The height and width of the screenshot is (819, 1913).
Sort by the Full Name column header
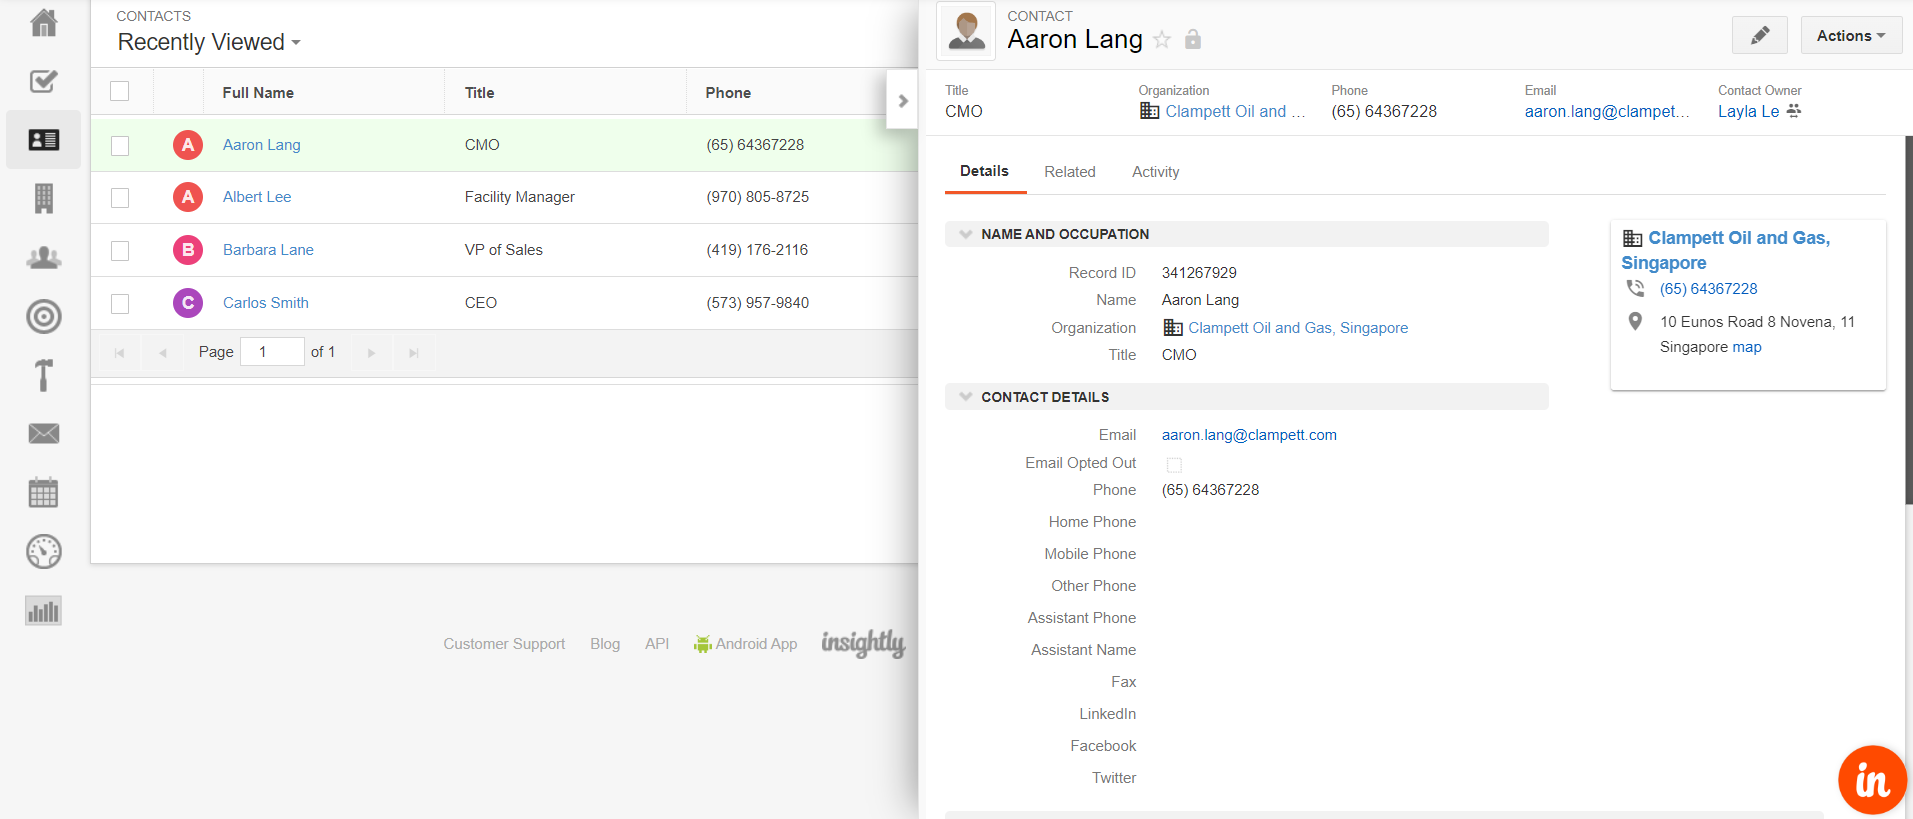pos(258,92)
